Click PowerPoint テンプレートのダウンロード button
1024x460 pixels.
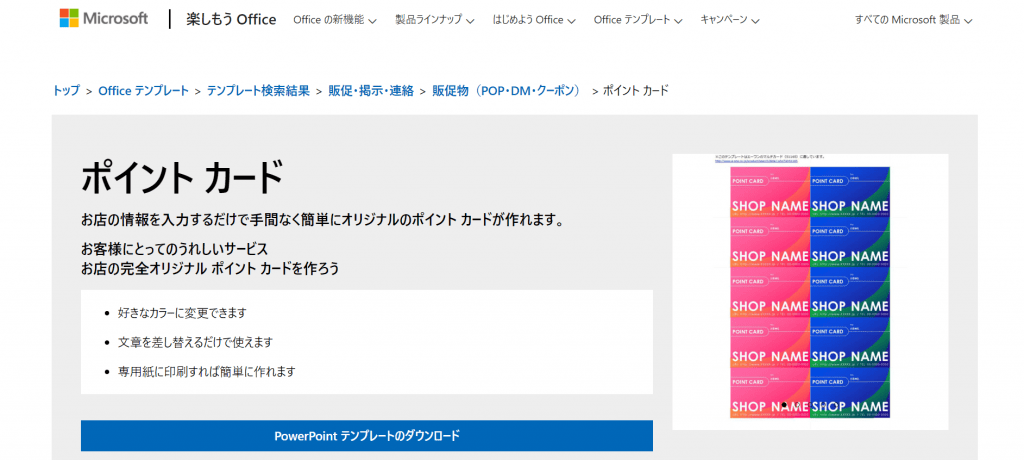(x=366, y=436)
